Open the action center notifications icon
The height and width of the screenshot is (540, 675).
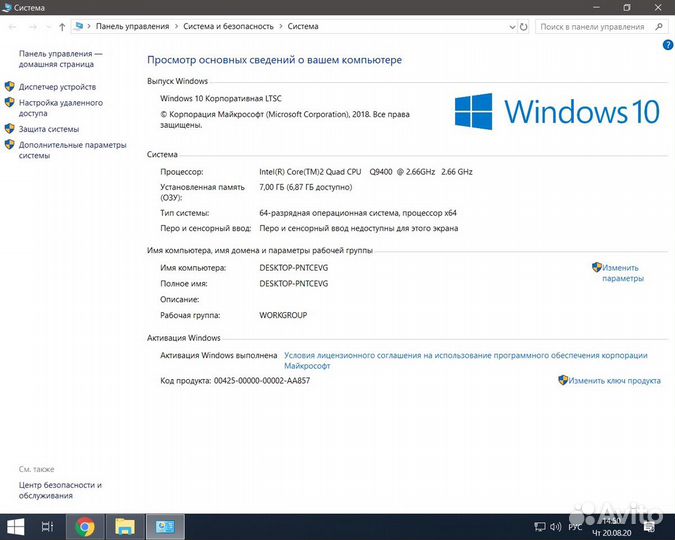[650, 527]
